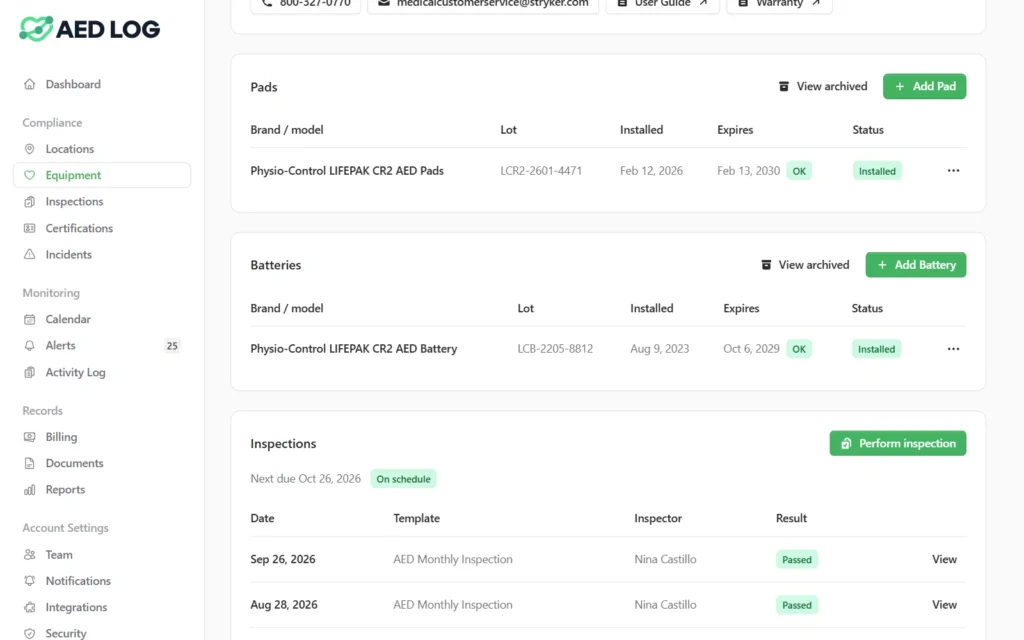Click the Physio-Control LIFEPAK CR2 AED Battery name
Screen dimensions: 1024x640
tap(354, 349)
